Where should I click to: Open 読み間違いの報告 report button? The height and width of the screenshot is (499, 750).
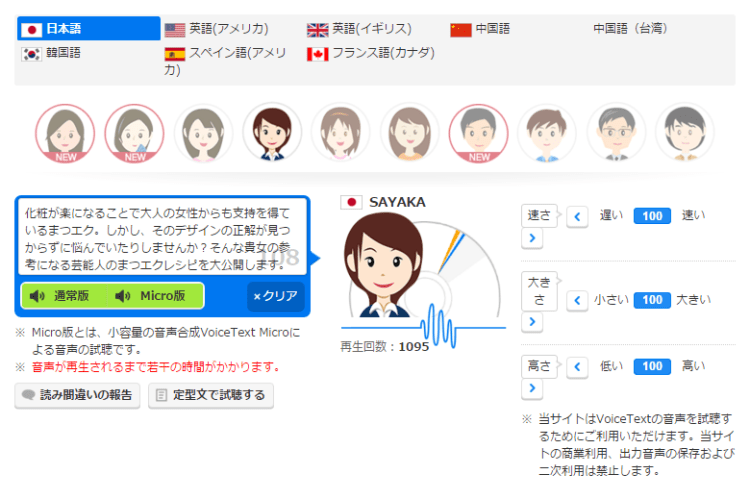(x=77, y=395)
